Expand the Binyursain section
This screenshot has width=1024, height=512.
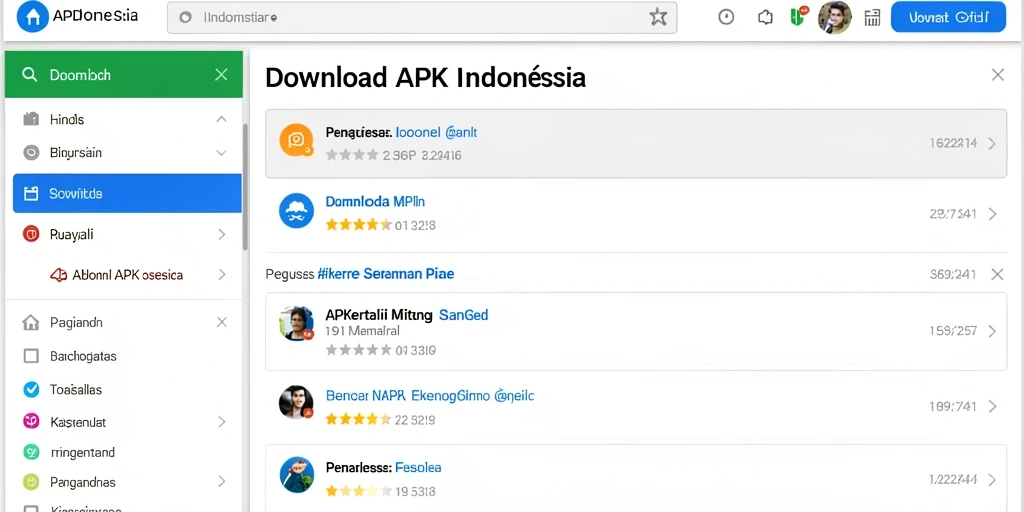[221, 153]
